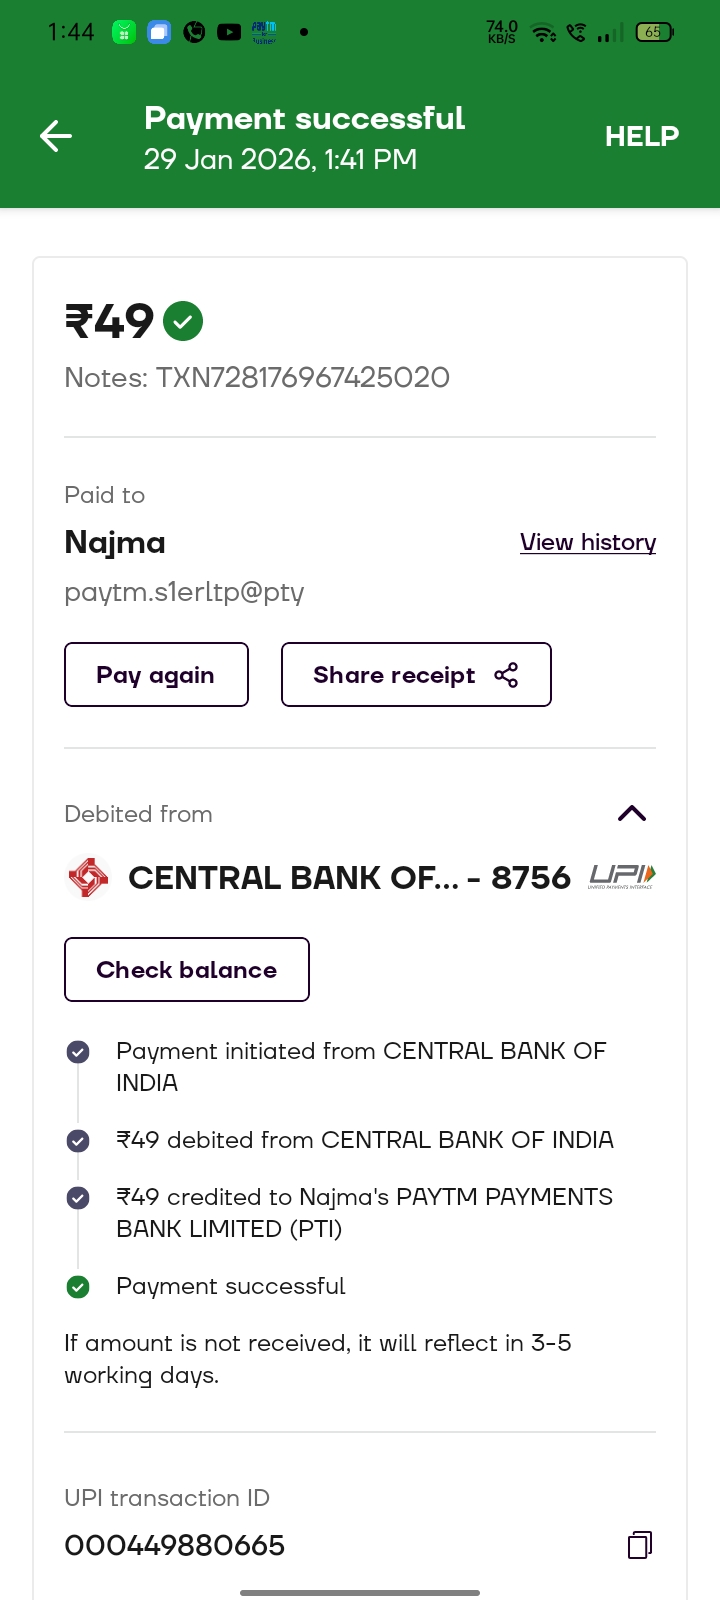The width and height of the screenshot is (720, 1600).
Task: Tap the UPI logo icon
Action: click(621, 877)
